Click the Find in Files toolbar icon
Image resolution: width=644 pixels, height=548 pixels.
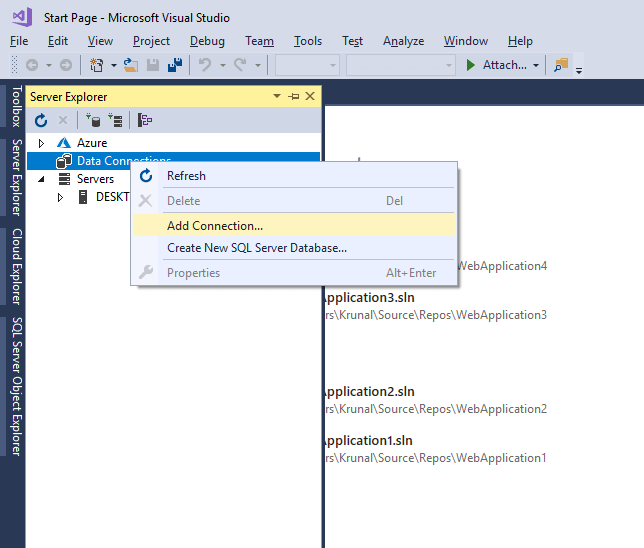(x=561, y=65)
